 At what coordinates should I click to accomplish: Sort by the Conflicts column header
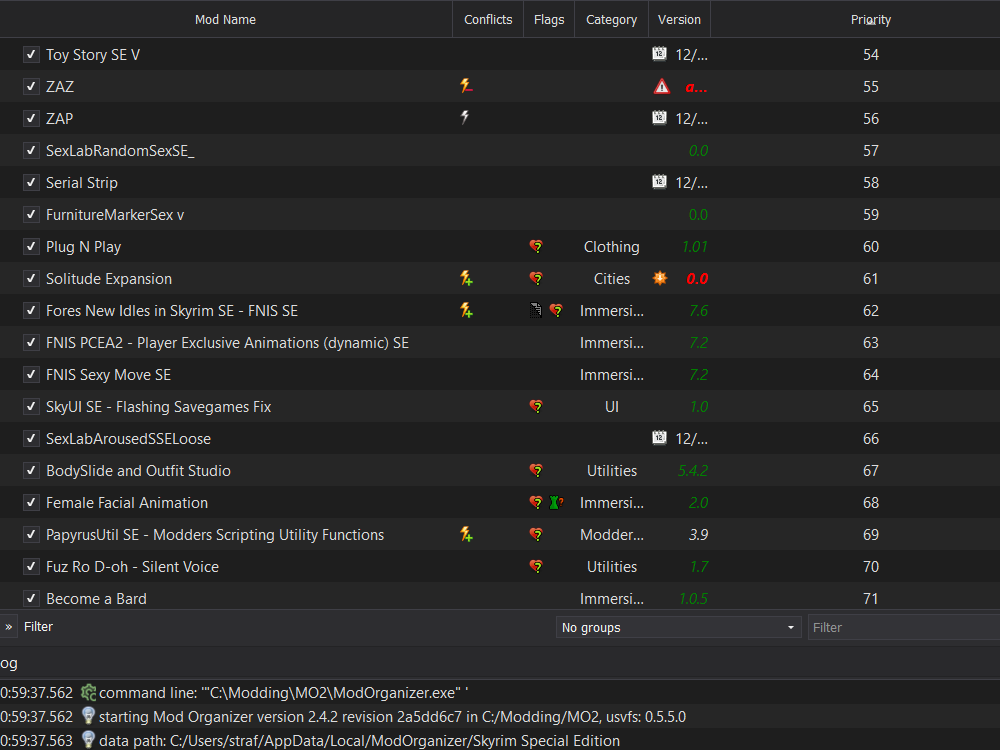[488, 19]
